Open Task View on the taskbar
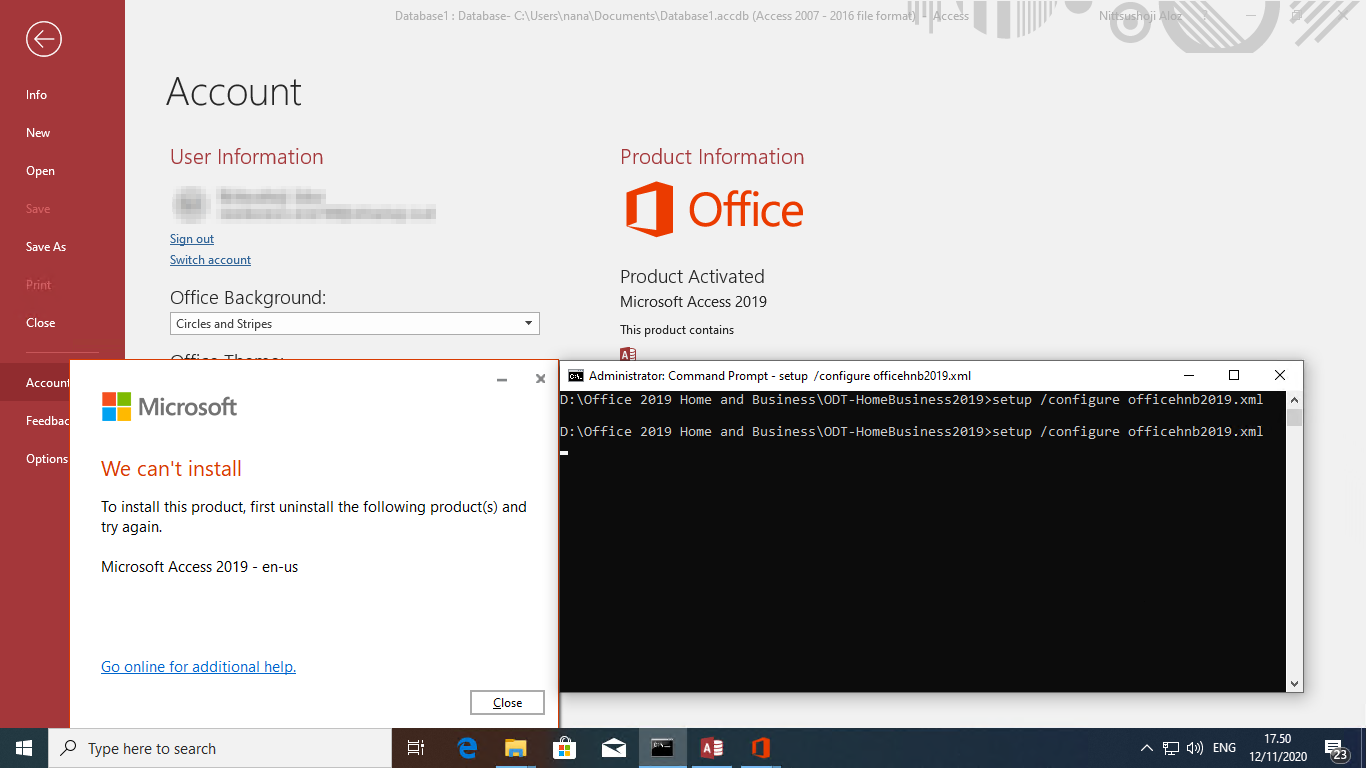Image resolution: width=1366 pixels, height=768 pixels. pos(416,747)
